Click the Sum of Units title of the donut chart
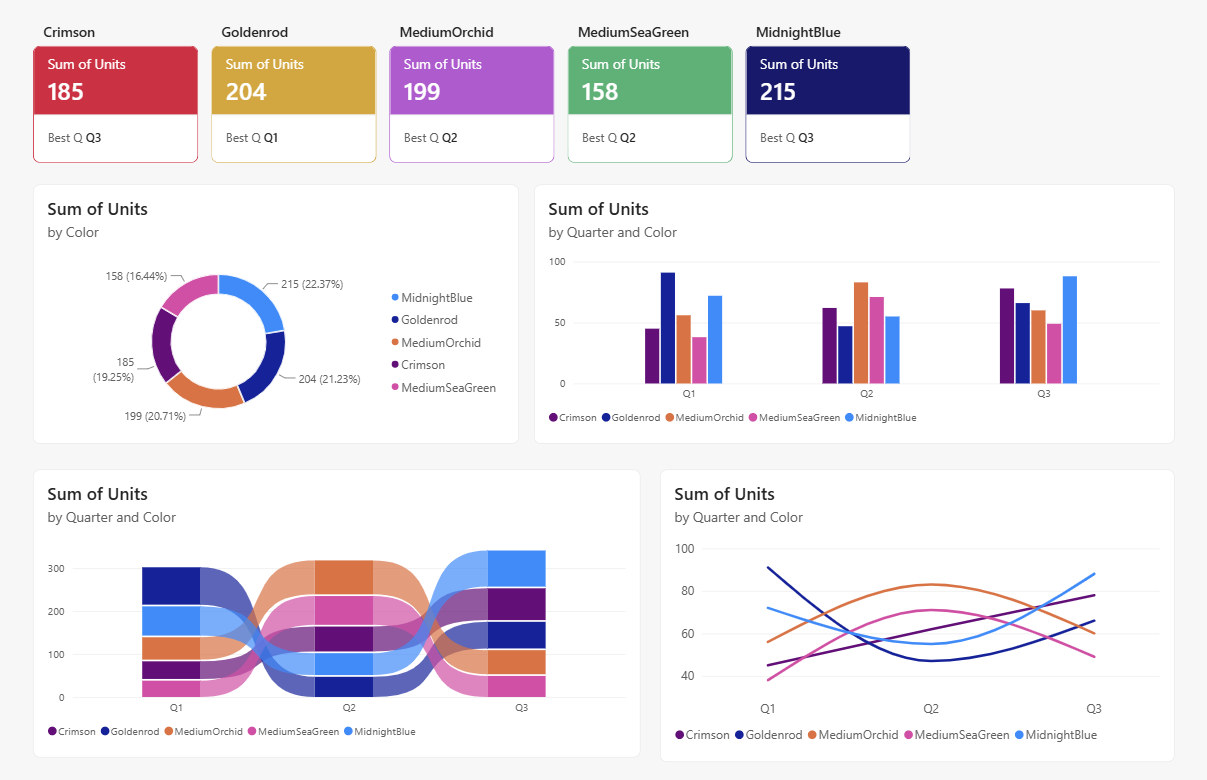This screenshot has height=780, width=1207. (97, 209)
